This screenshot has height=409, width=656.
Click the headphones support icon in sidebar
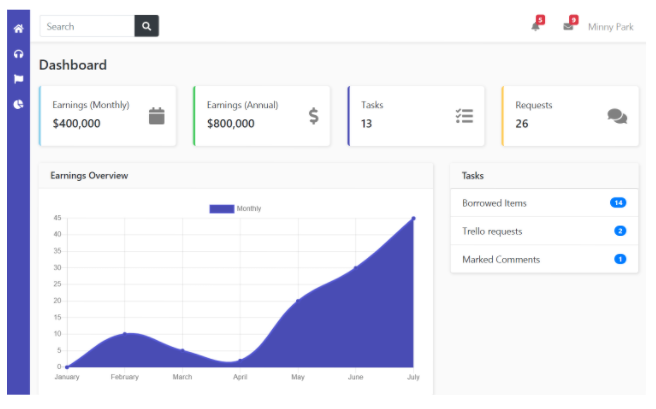point(18,54)
